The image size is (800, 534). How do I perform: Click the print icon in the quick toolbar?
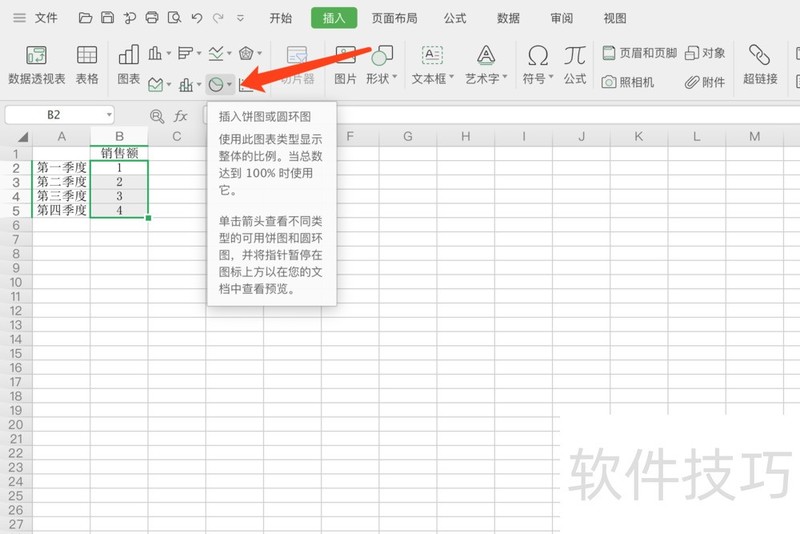tap(152, 18)
